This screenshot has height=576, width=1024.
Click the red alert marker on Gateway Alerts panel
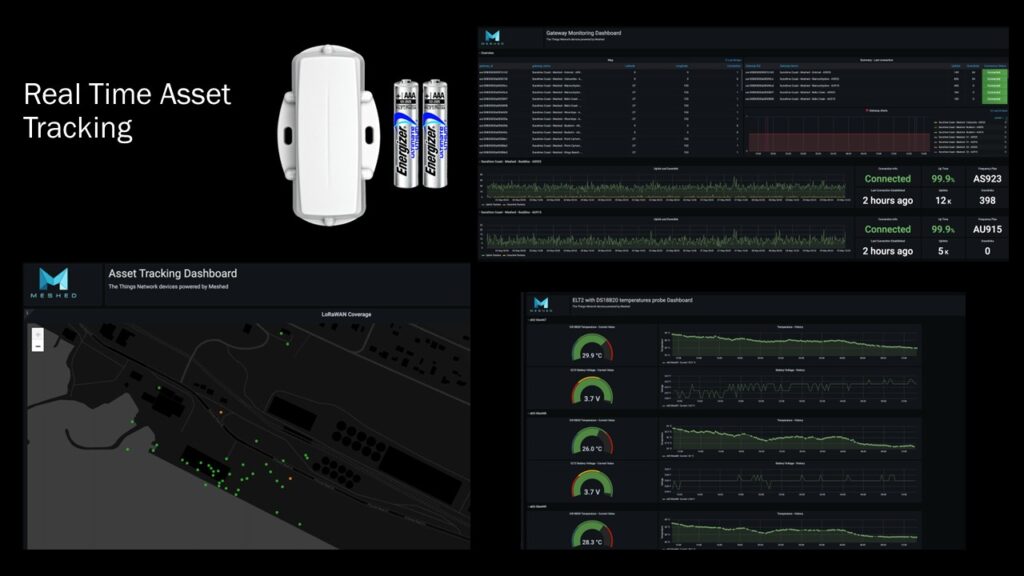point(866,110)
